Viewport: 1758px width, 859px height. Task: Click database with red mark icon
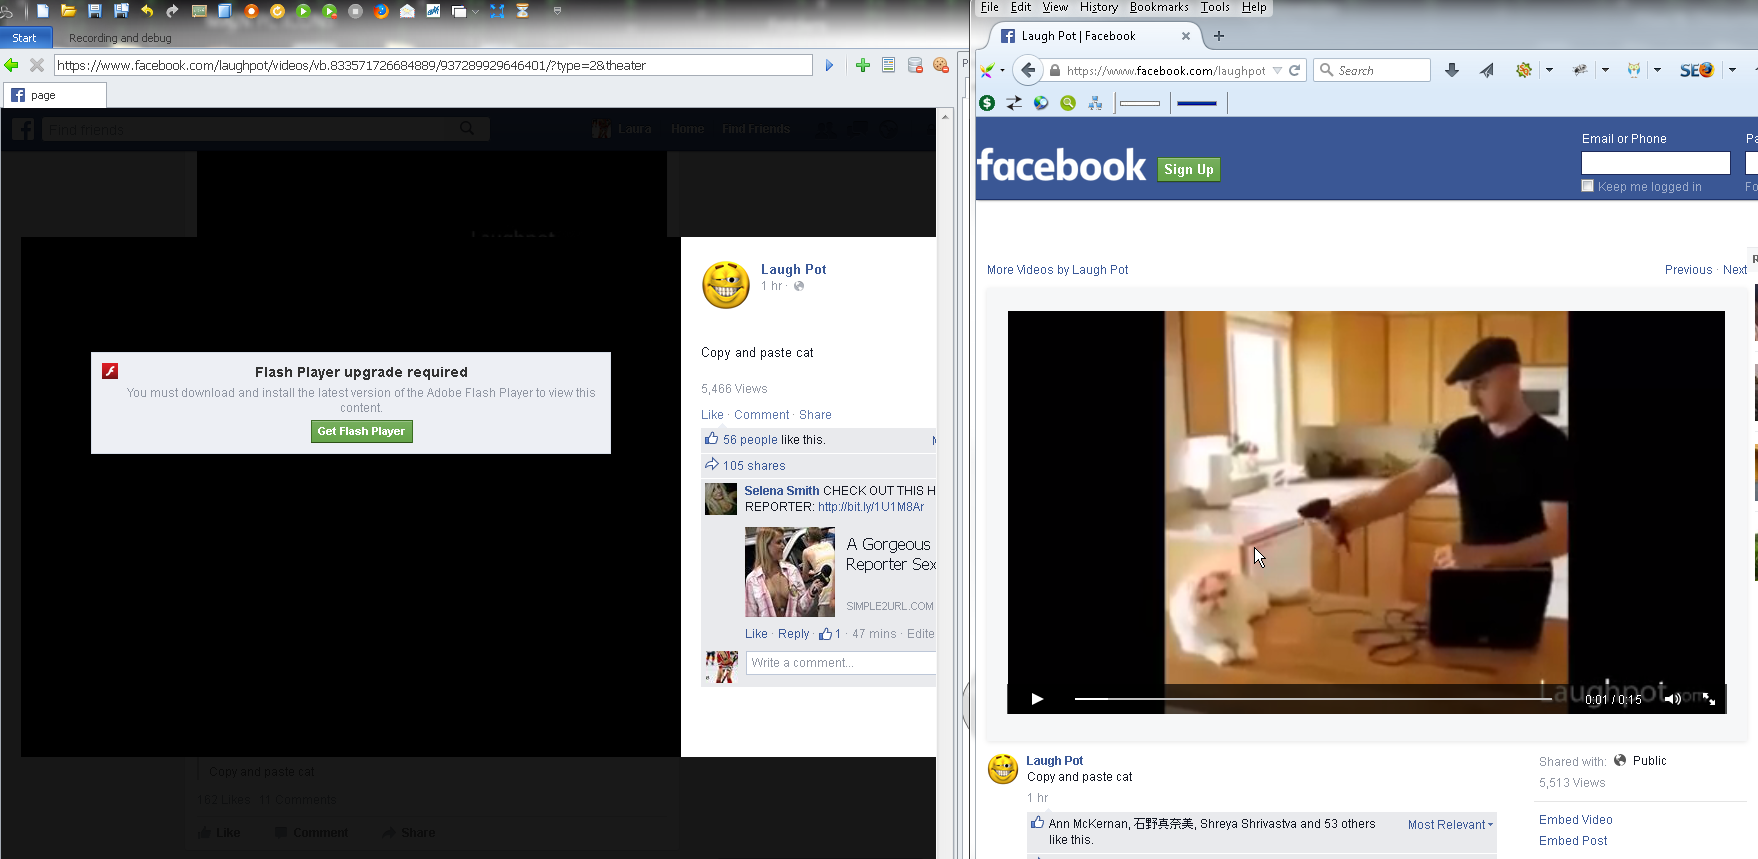tap(915, 65)
